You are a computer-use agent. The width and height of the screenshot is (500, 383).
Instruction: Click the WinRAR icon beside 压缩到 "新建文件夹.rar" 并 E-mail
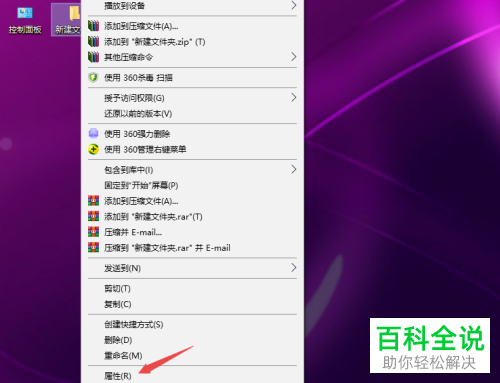pos(93,247)
